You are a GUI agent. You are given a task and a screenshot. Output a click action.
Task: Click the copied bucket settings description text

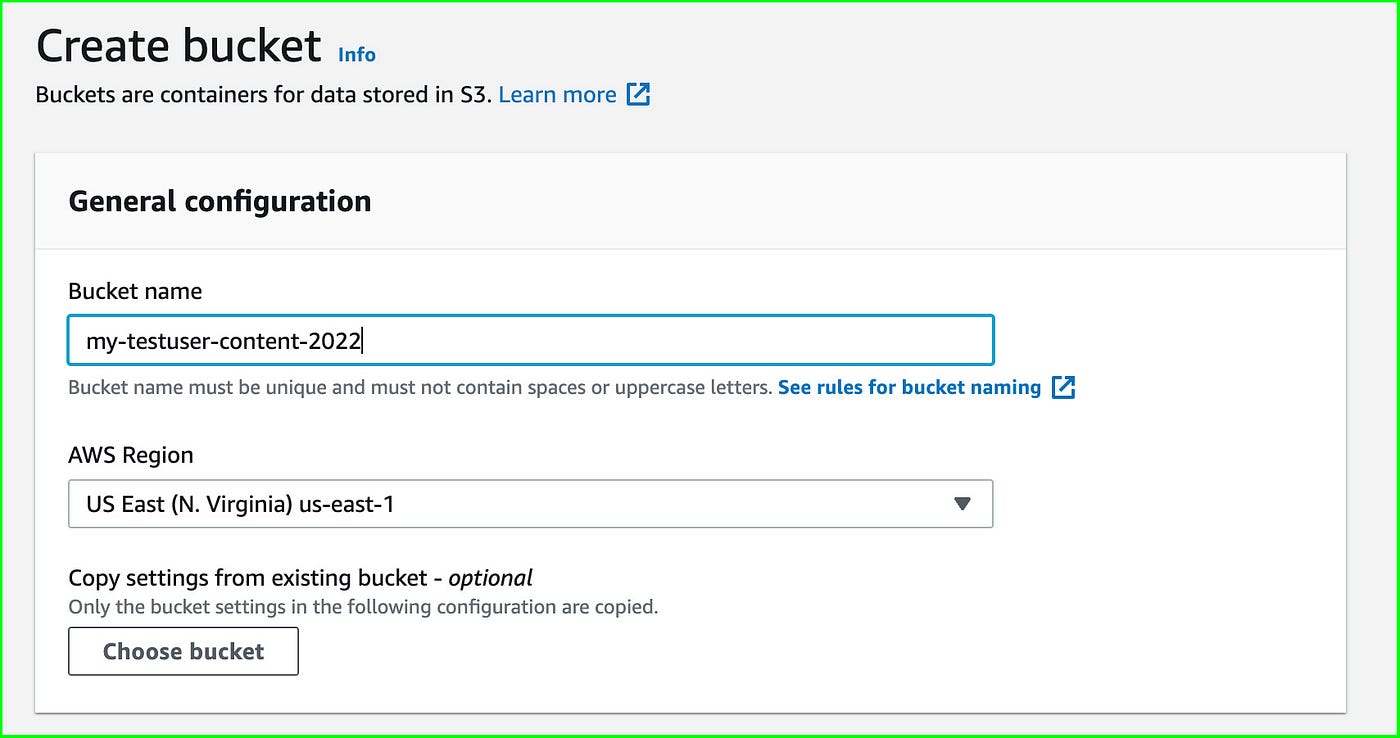point(363,606)
